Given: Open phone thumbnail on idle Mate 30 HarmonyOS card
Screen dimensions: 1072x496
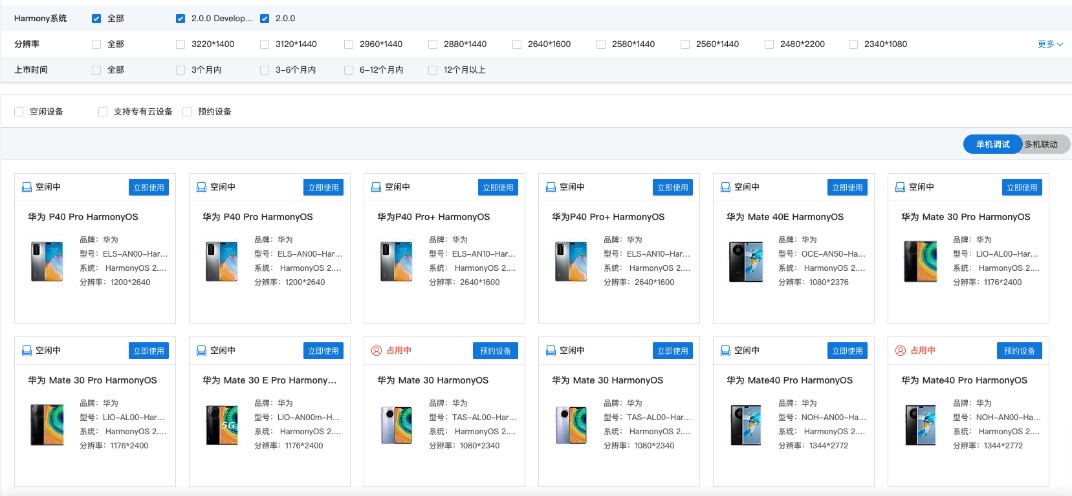Looking at the screenshot, I should click(x=571, y=425).
